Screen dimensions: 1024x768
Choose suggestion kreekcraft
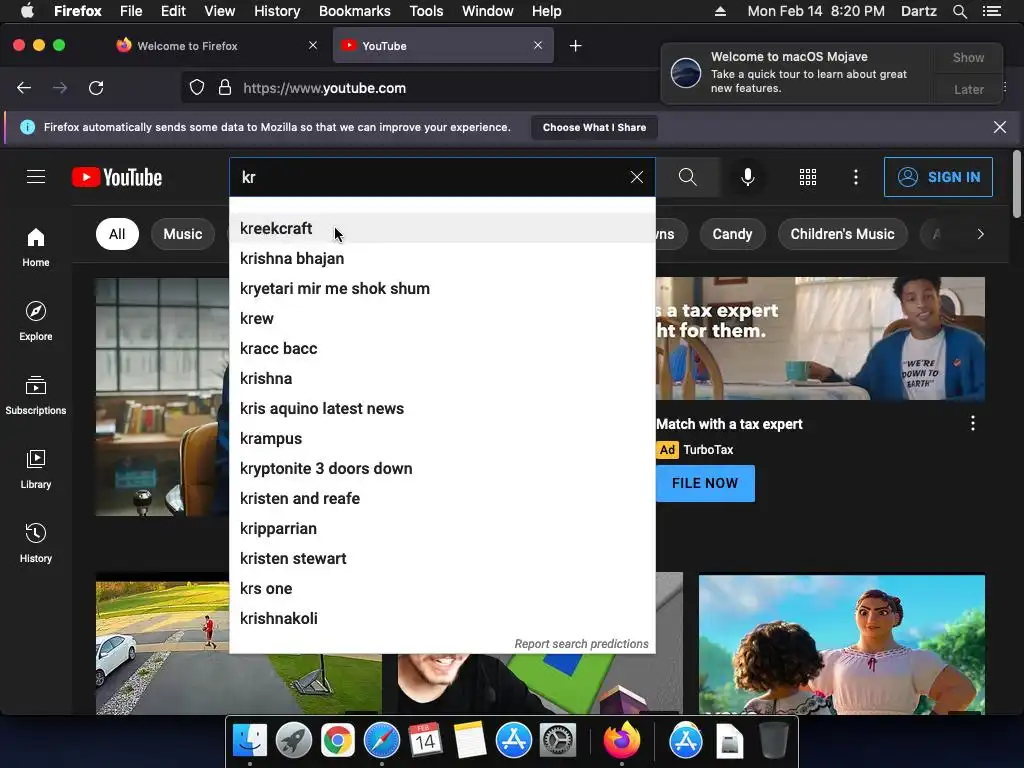[x=442, y=229]
